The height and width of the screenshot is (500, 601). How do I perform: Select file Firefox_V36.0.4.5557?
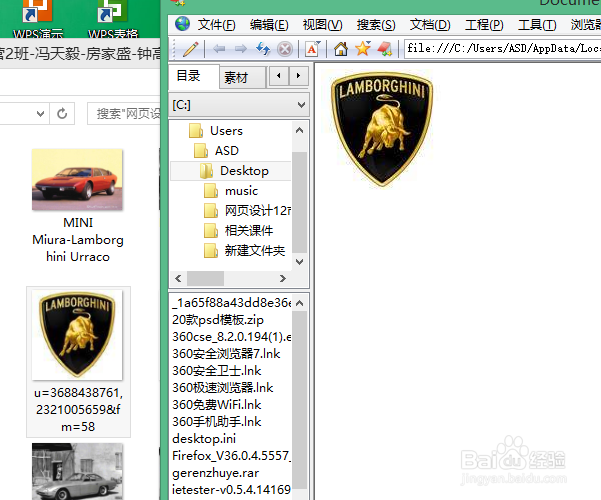tap(231, 456)
